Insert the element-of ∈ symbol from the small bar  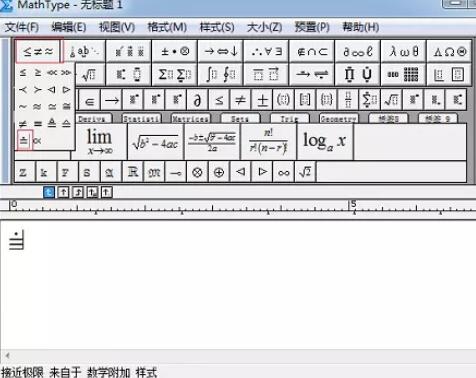click(89, 100)
